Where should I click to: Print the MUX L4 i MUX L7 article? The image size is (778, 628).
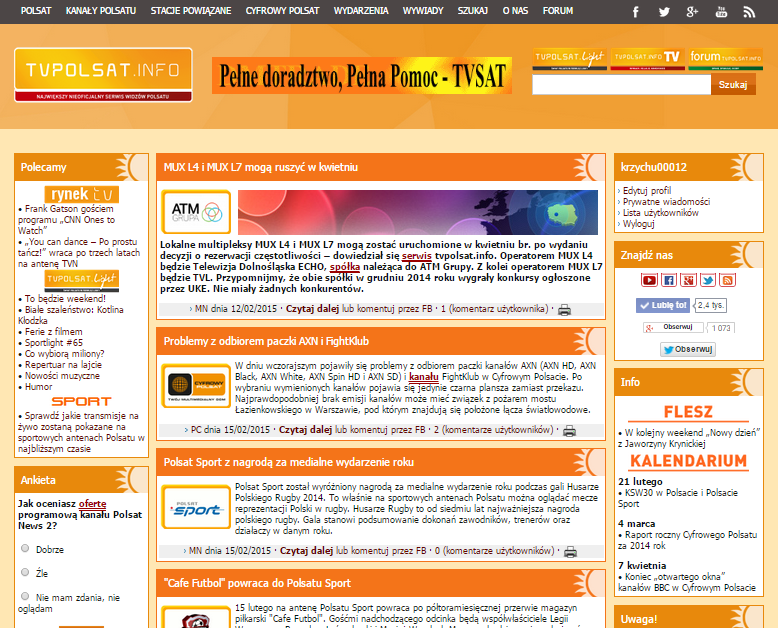pyautogui.click(x=564, y=310)
